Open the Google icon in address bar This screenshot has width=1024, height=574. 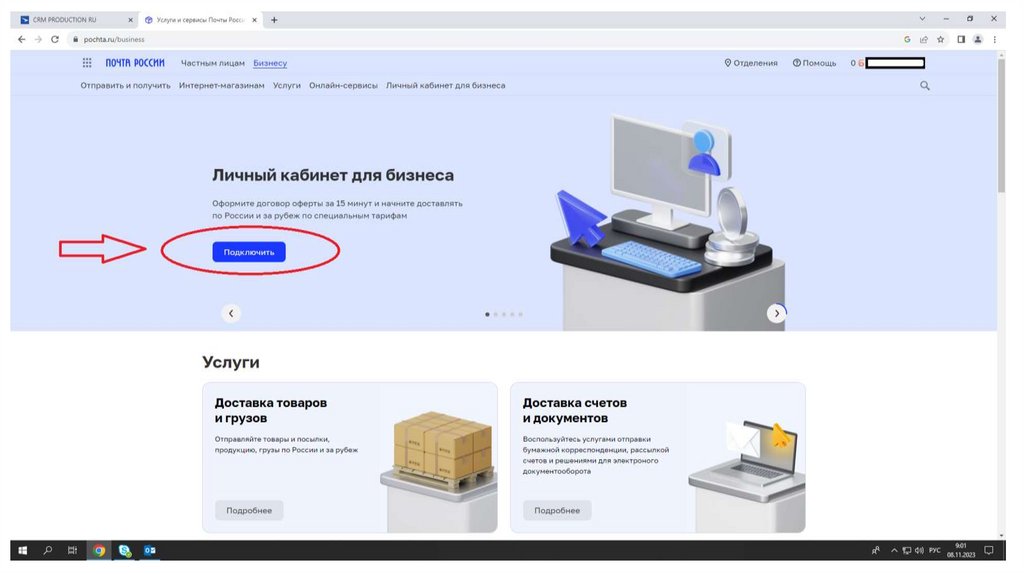(907, 39)
